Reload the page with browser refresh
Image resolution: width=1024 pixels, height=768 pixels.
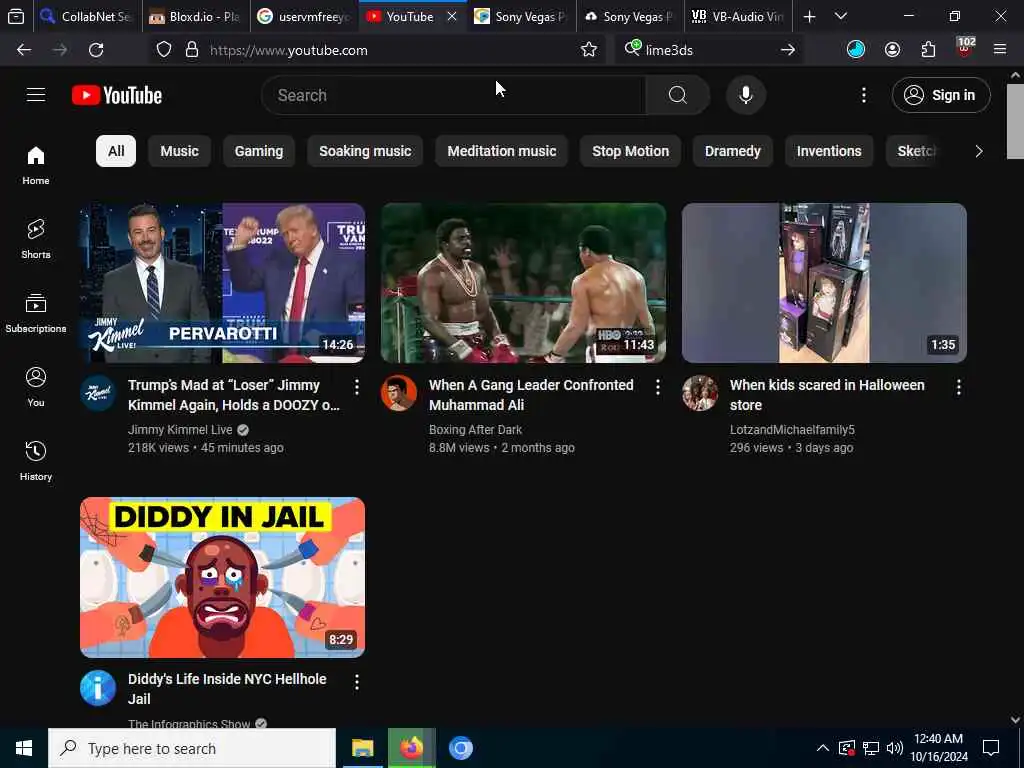pos(96,50)
